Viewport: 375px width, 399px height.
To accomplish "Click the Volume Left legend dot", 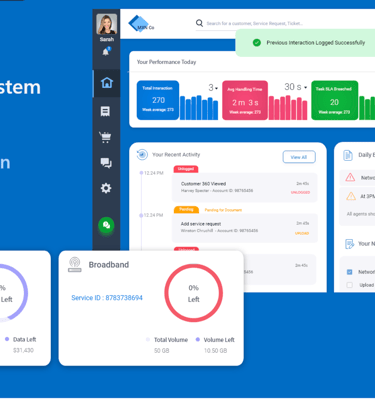I will [198, 339].
